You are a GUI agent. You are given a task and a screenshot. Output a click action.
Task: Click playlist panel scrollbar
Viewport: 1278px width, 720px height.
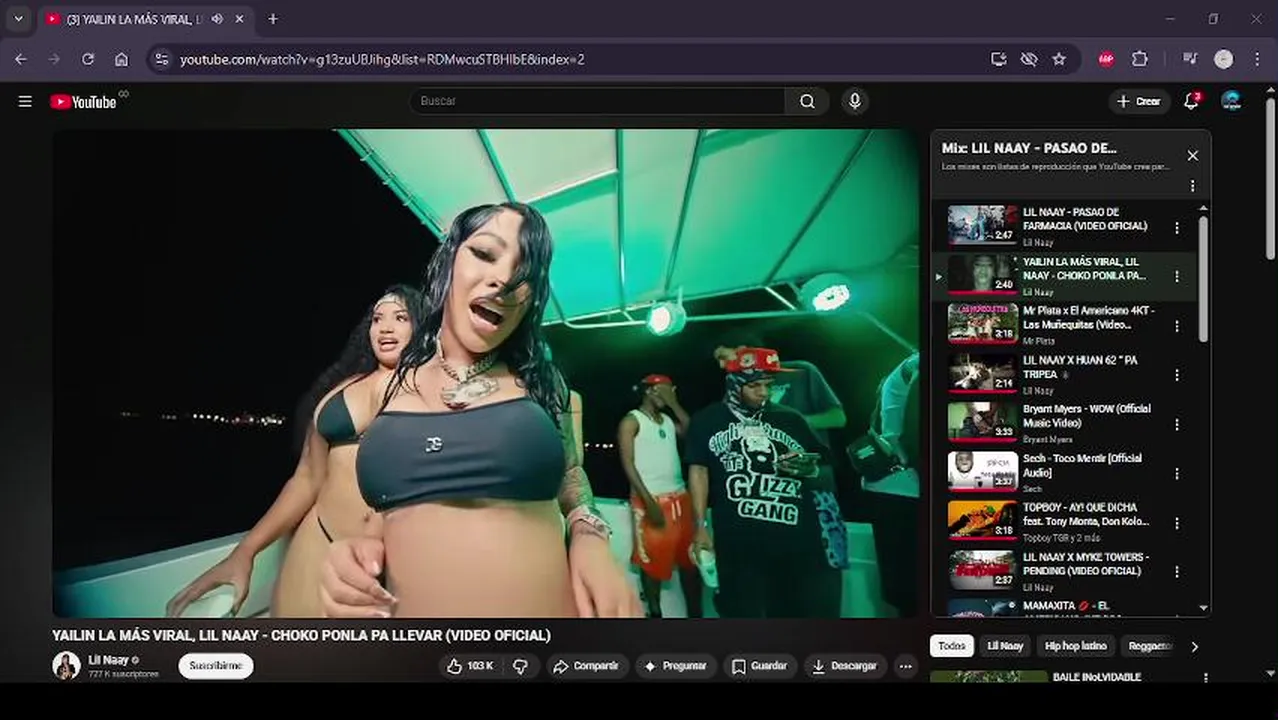coord(1203,280)
